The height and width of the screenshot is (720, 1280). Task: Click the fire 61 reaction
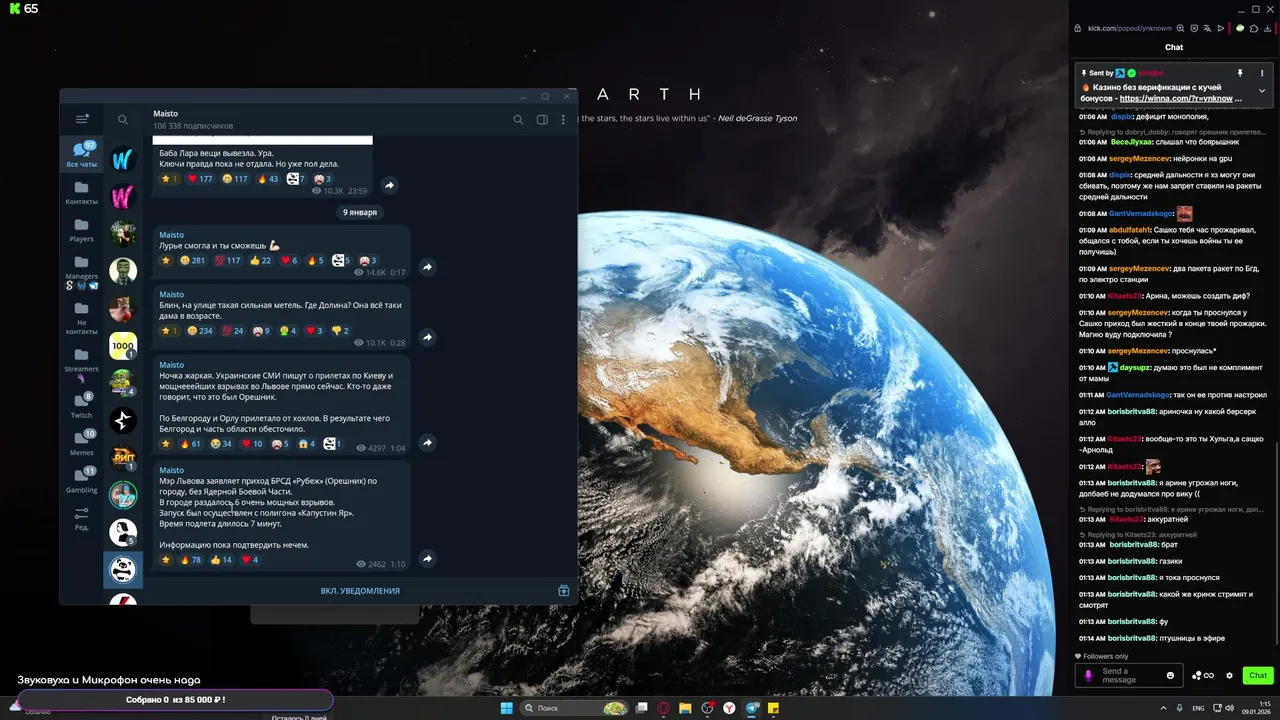pos(191,444)
